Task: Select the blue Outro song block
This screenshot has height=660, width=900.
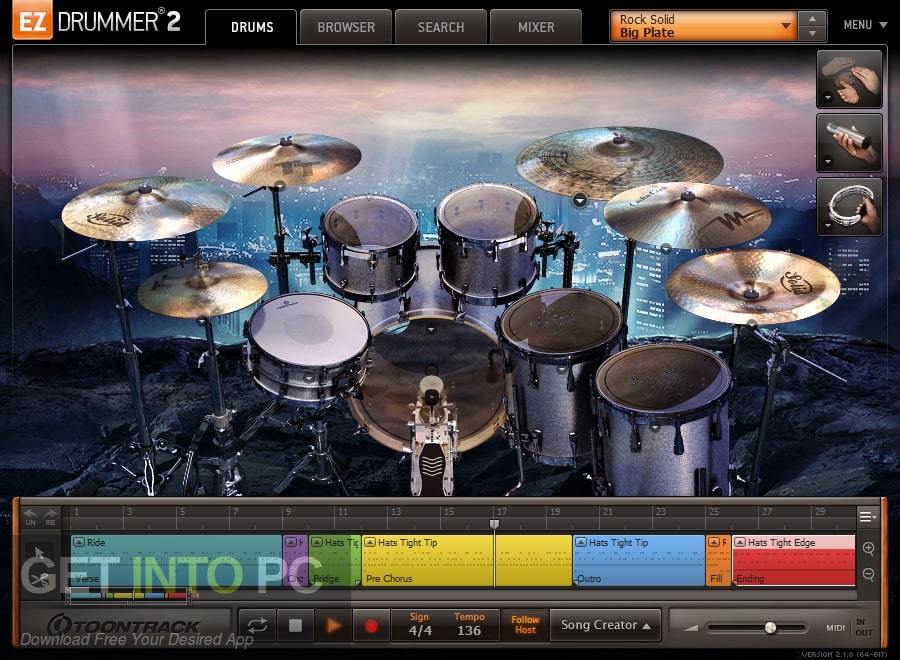Action: coord(639,561)
